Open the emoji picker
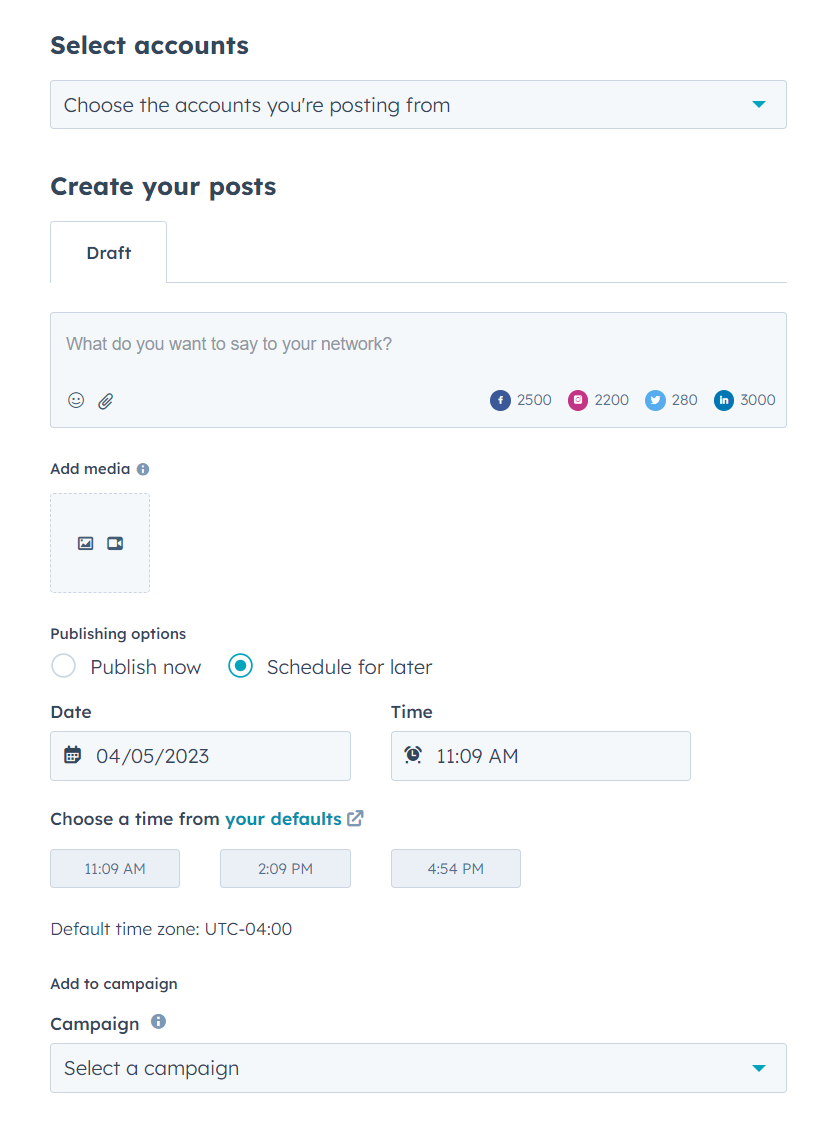 tap(75, 400)
